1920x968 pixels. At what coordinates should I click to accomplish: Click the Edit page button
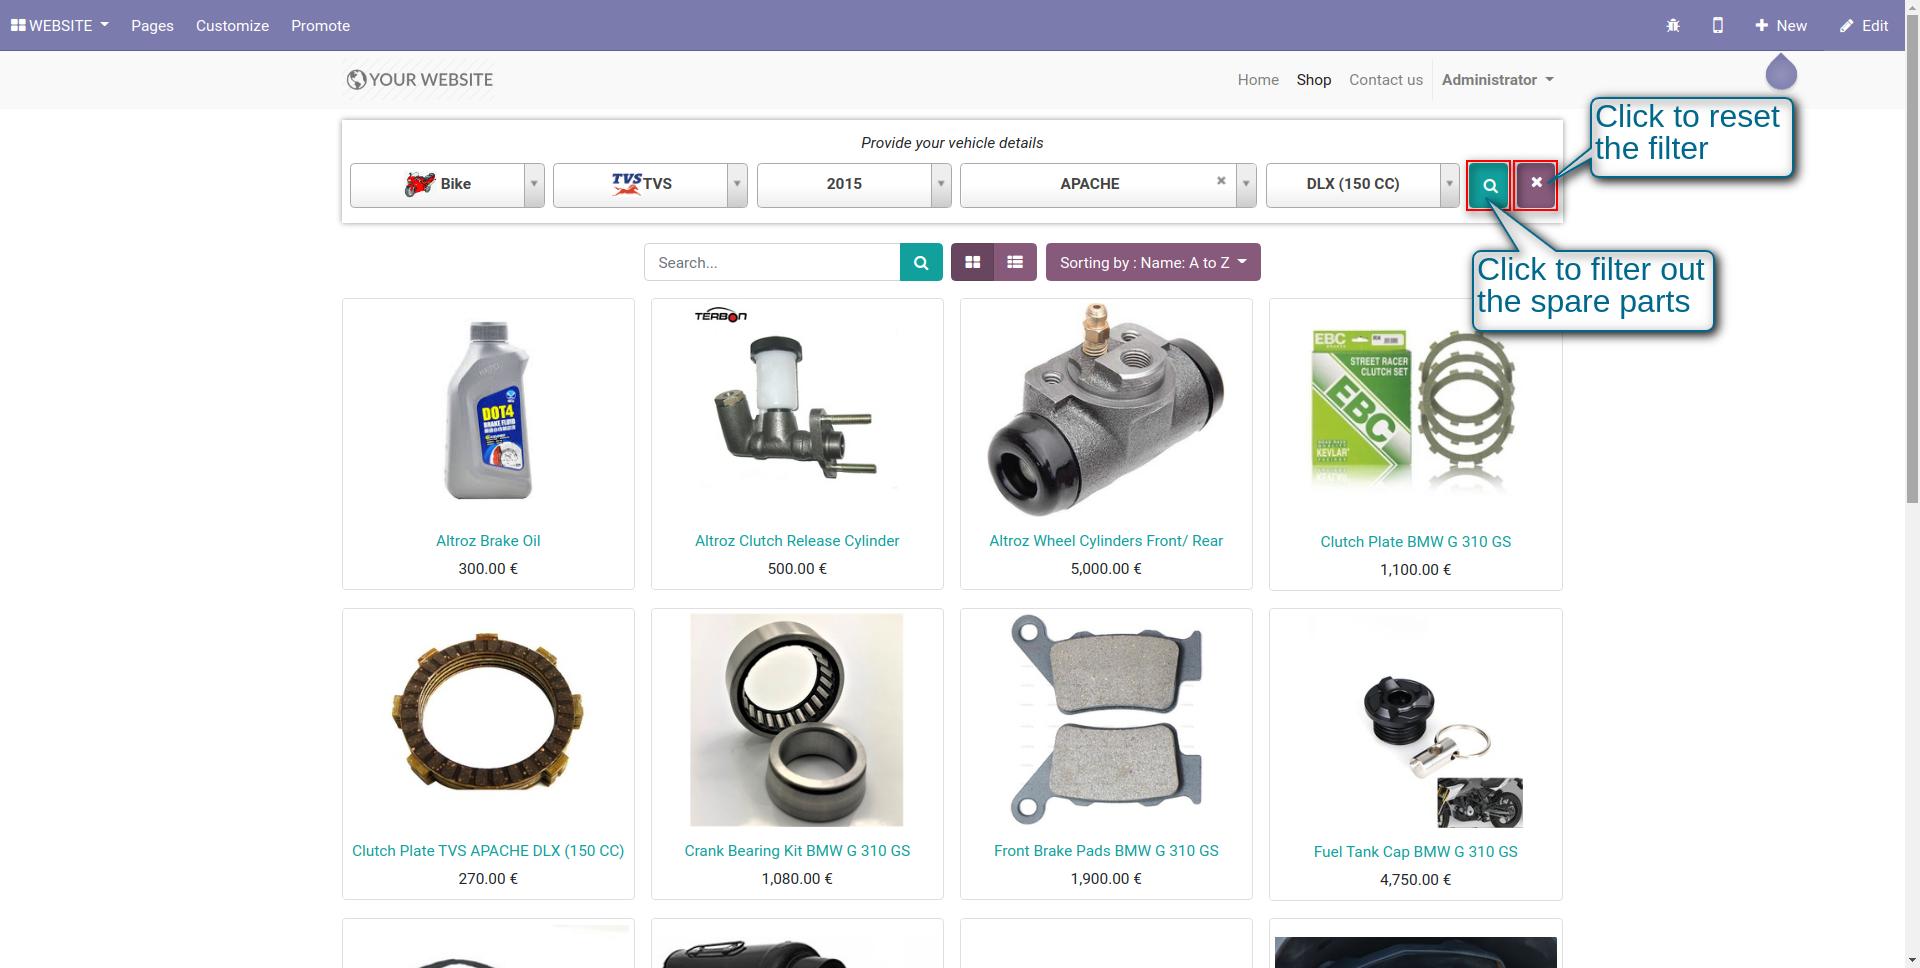point(1864,26)
